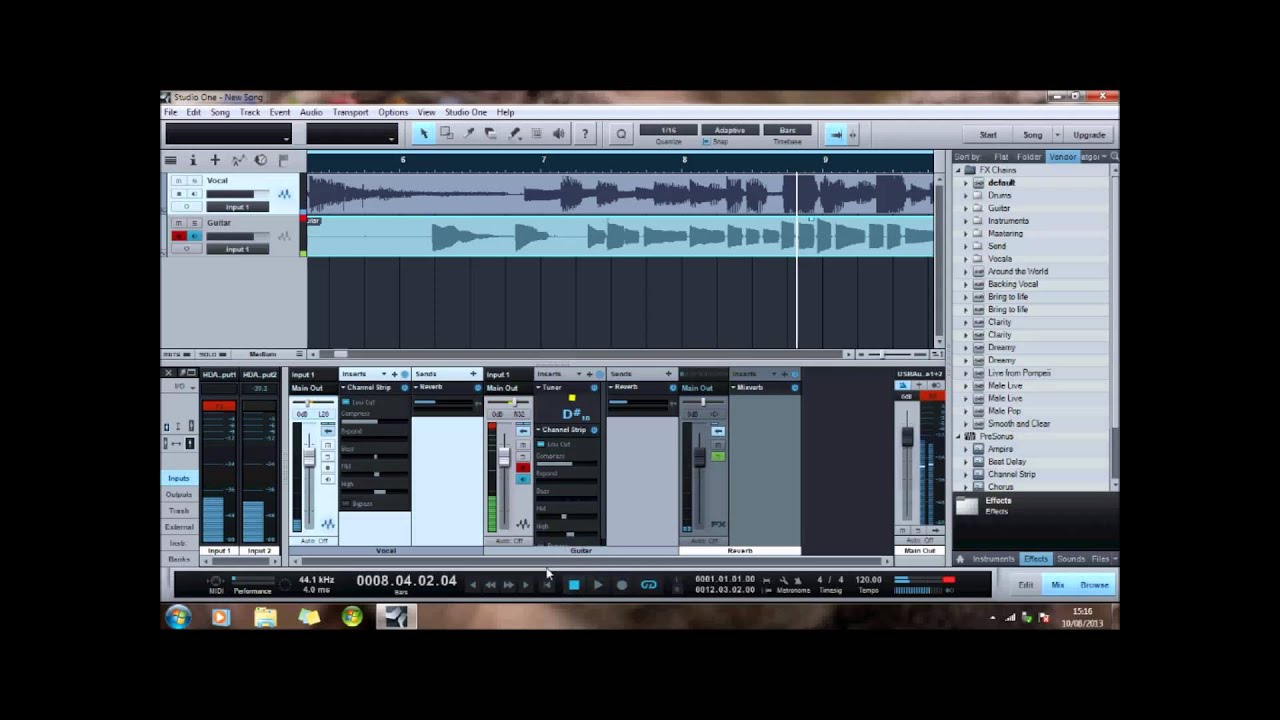Adjust the Vocal channel volume fader
The height and width of the screenshot is (720, 1280).
coord(309,457)
